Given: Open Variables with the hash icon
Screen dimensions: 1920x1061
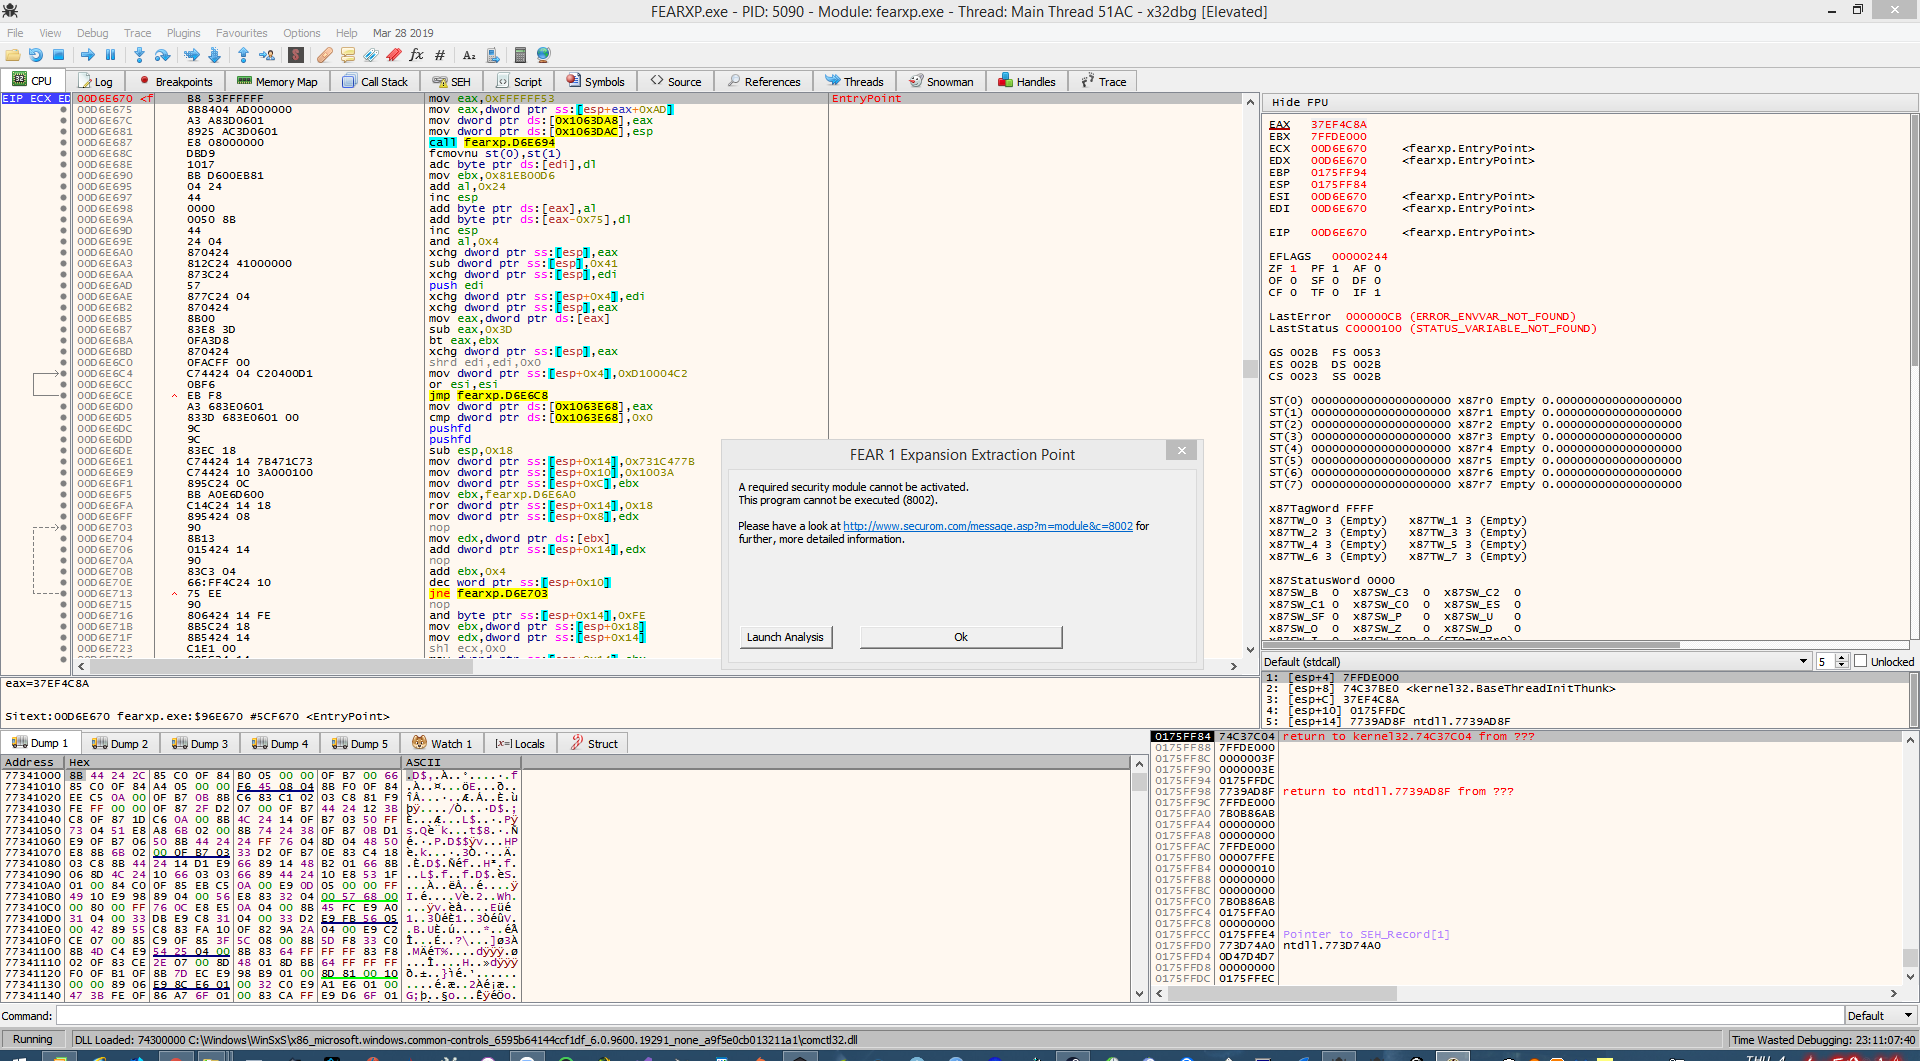Looking at the screenshot, I should (x=440, y=55).
